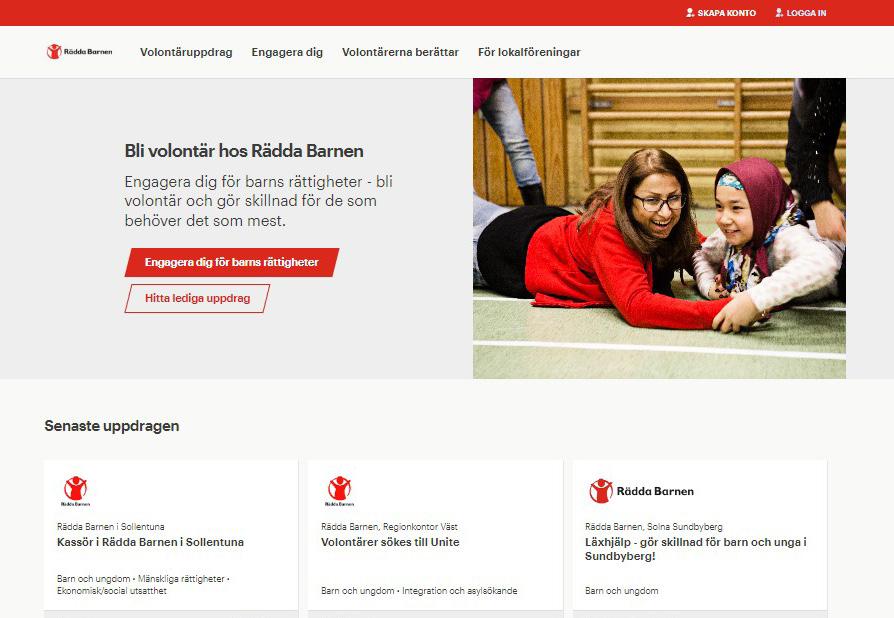
Task: Click the person icon beside Skapa konto
Action: point(690,13)
